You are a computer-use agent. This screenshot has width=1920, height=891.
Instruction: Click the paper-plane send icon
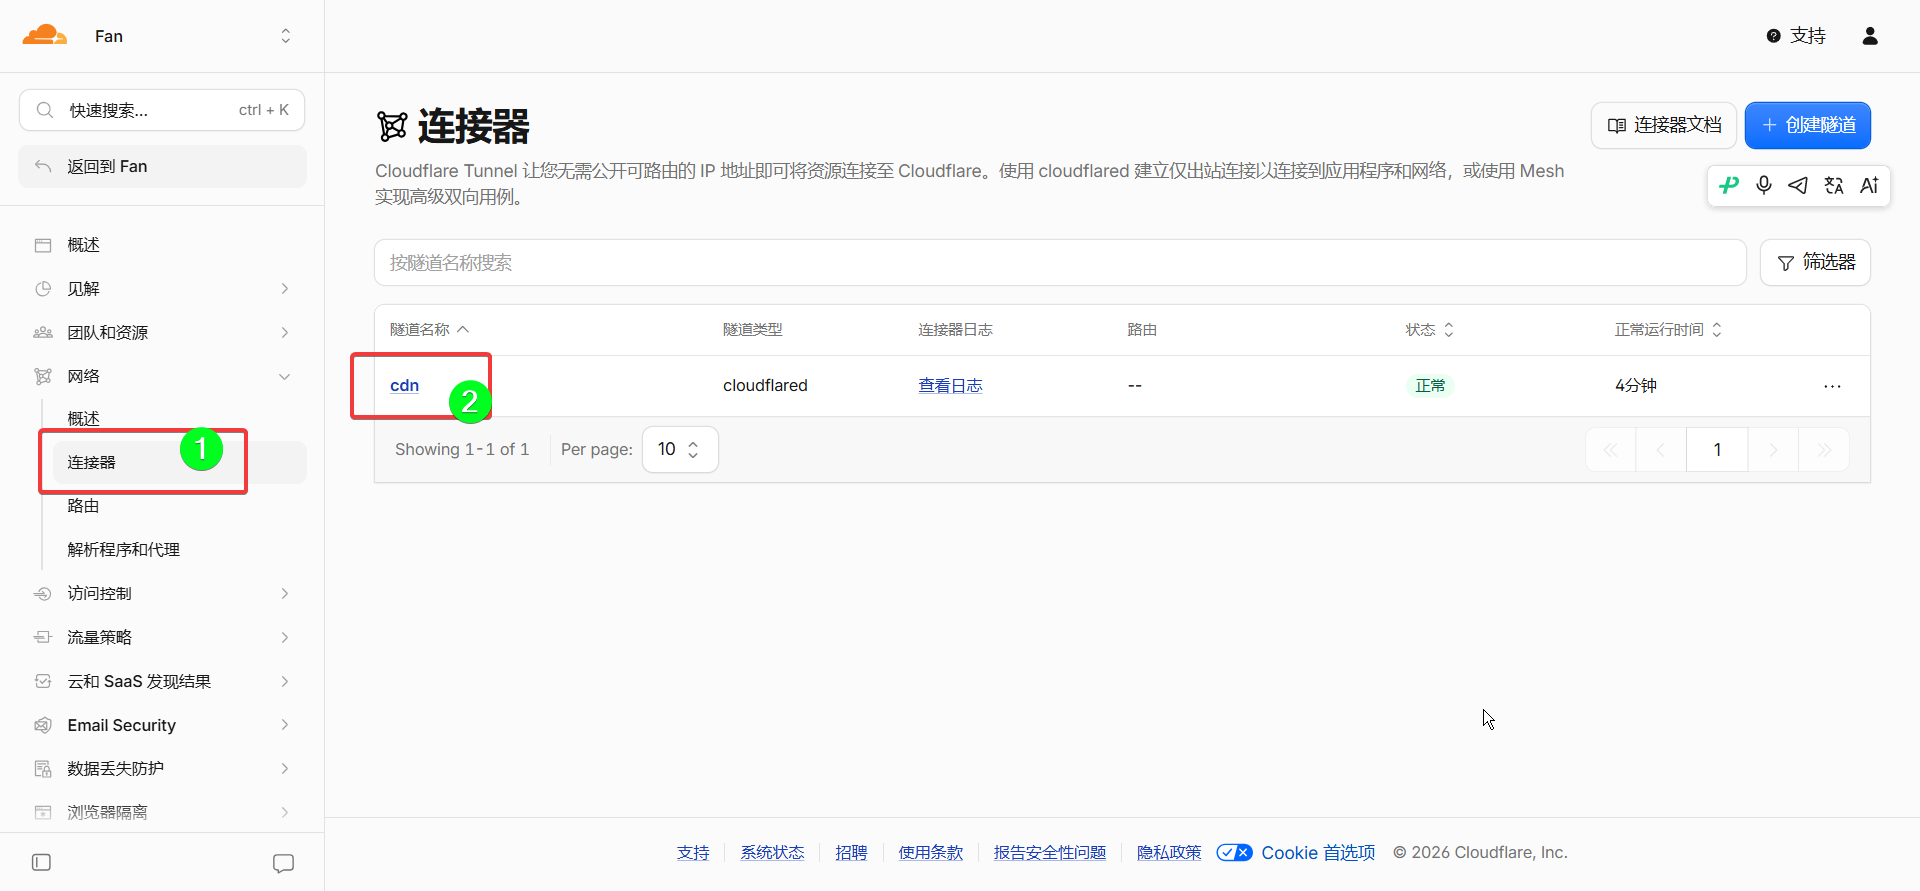[x=1798, y=185]
